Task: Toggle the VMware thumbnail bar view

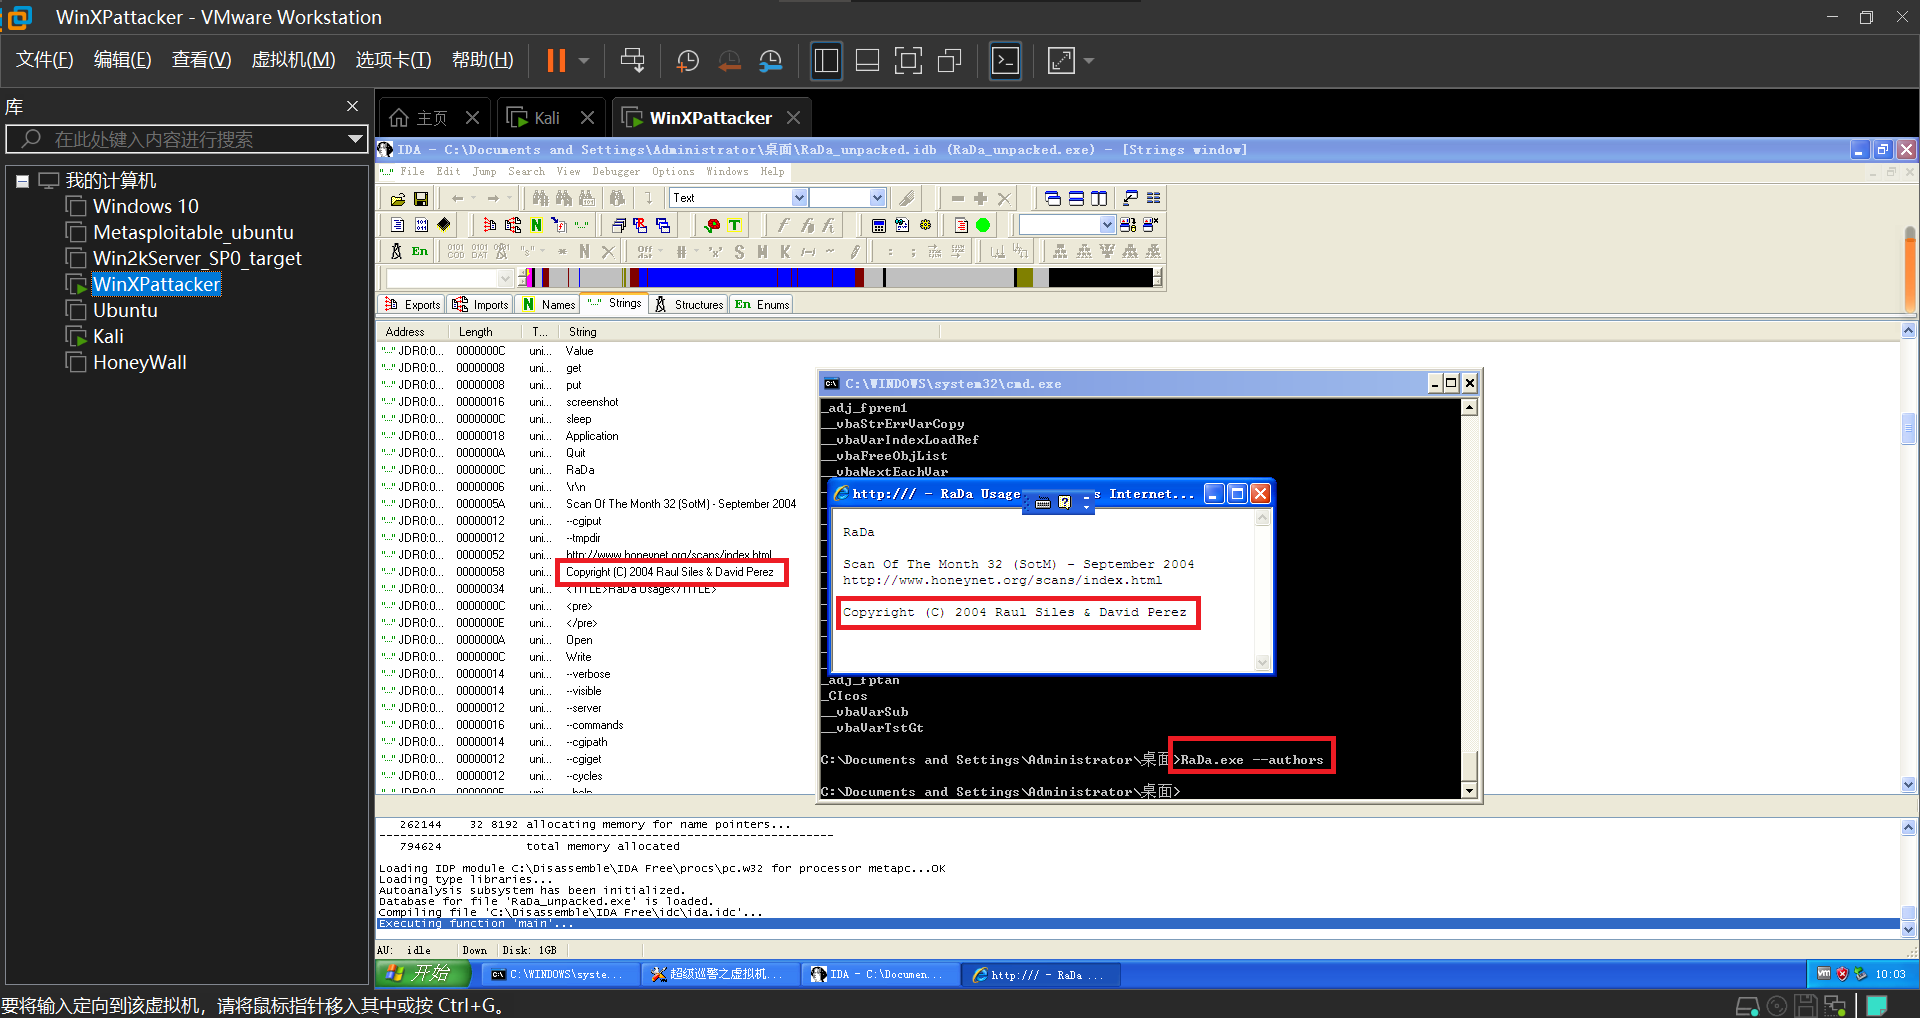Action: pyautogui.click(x=867, y=61)
